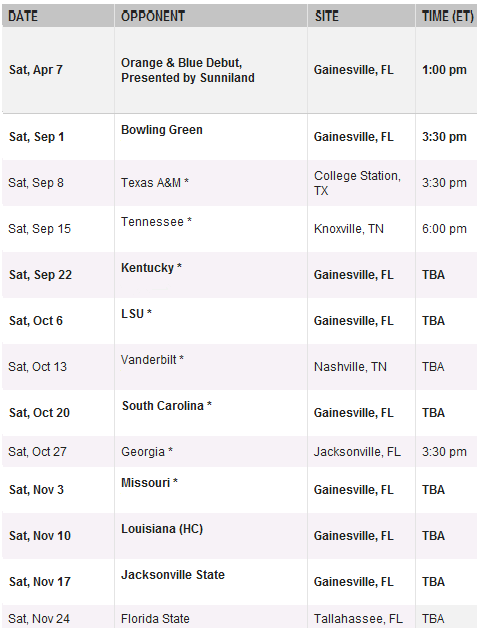Open the Kentucky game link
The height and width of the screenshot is (628, 477).
(151, 268)
